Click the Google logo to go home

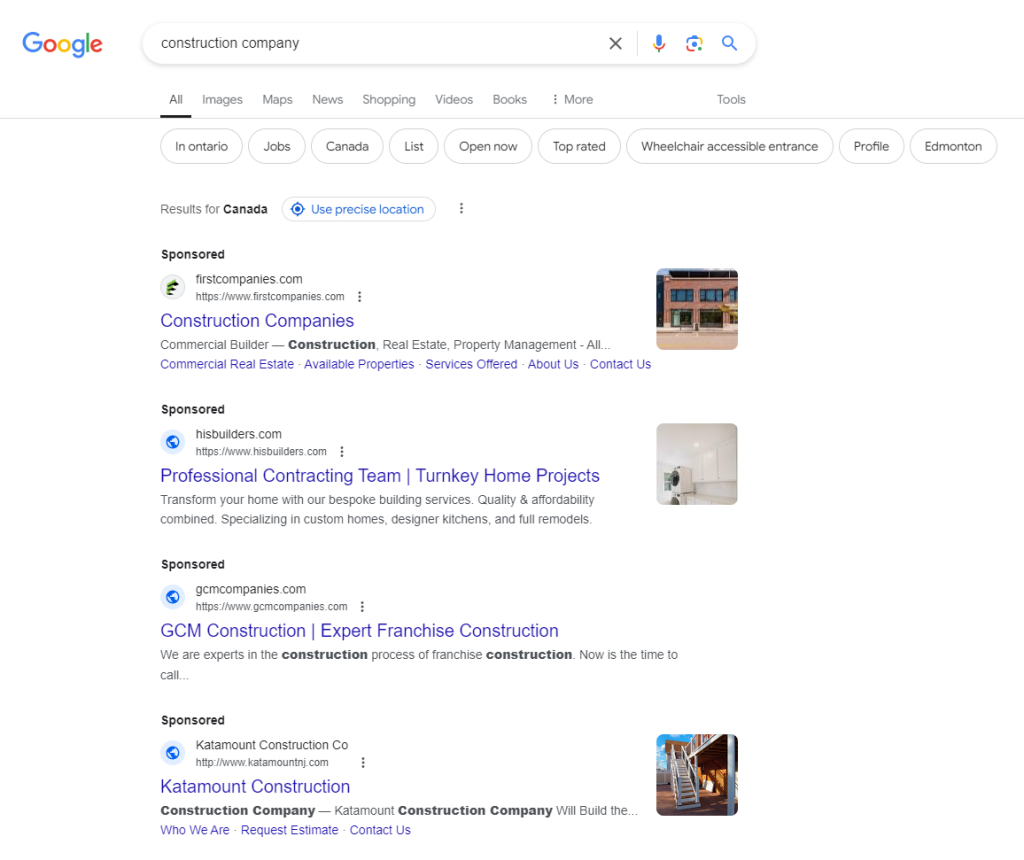pyautogui.click(x=62, y=44)
